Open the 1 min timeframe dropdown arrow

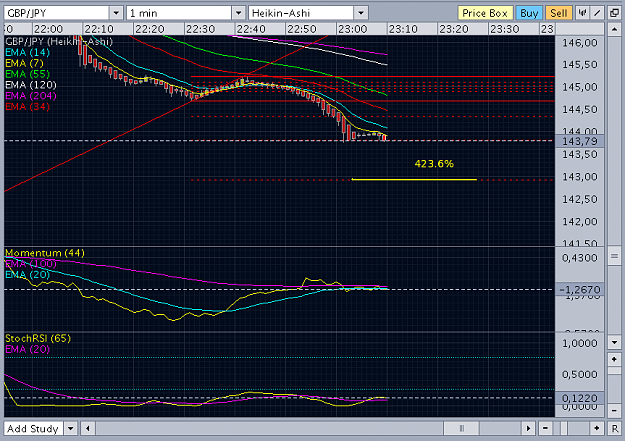click(x=238, y=13)
